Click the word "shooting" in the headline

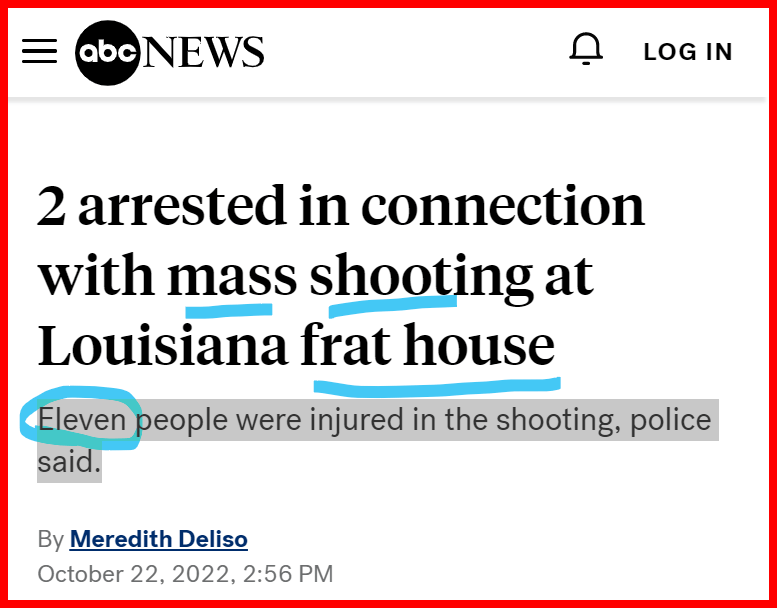(421, 276)
